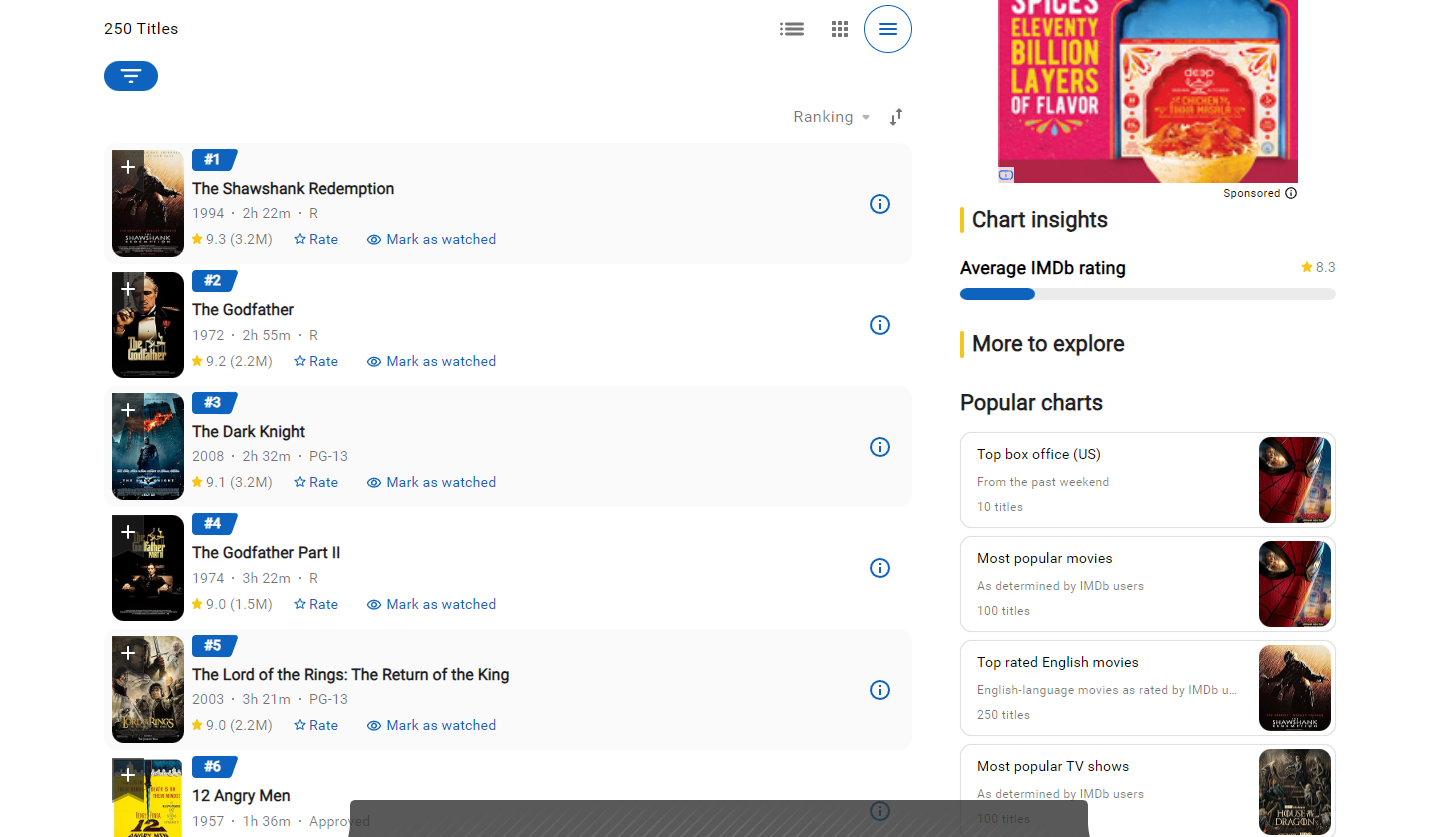Rate The Lord of the Rings: Return of the King
Image resolution: width=1440 pixels, height=837 pixels.
pyautogui.click(x=316, y=725)
